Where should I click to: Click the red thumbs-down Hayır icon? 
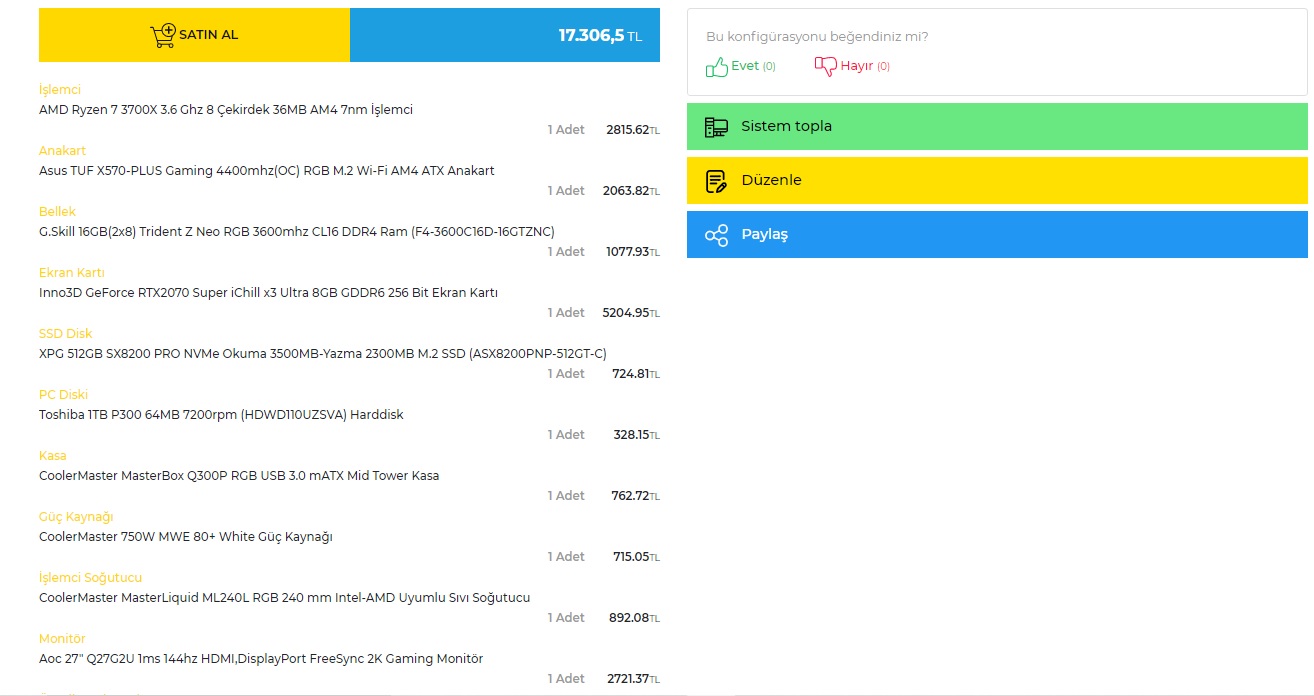point(825,66)
